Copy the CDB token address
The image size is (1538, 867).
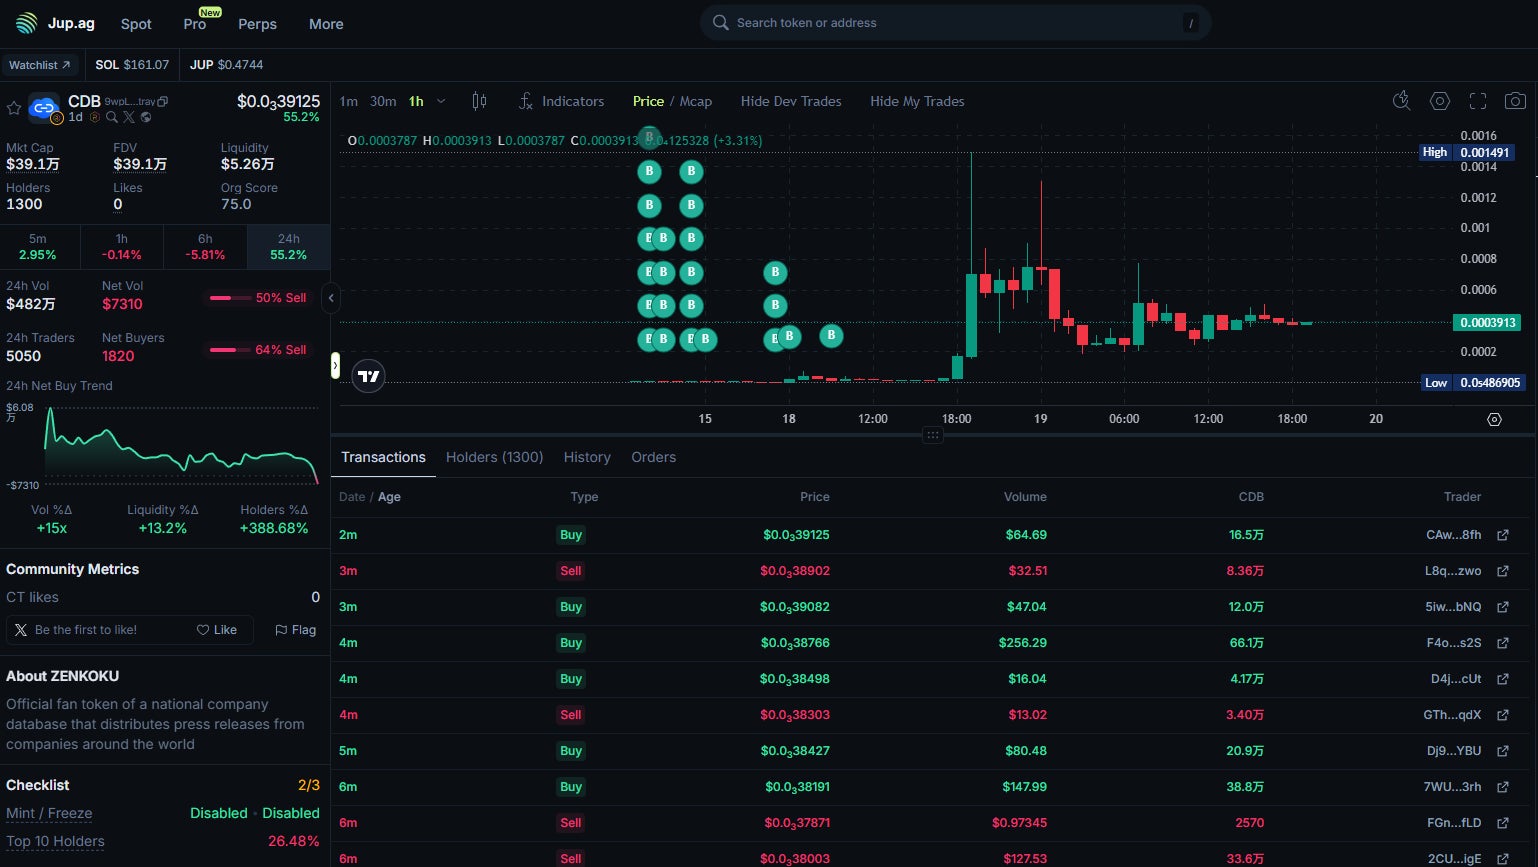tap(163, 101)
